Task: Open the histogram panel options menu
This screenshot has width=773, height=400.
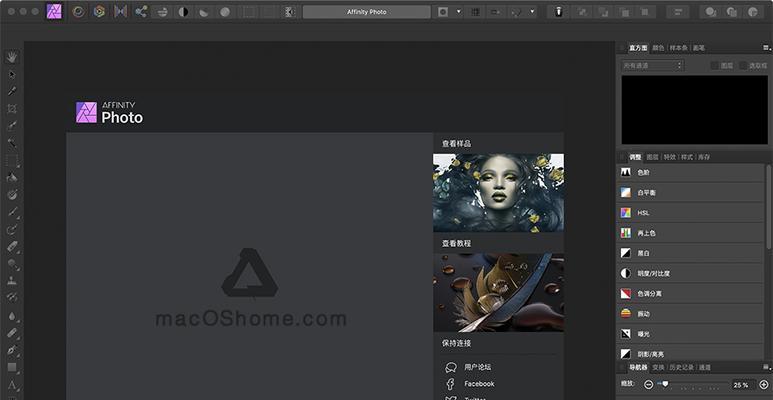Action: [767, 47]
